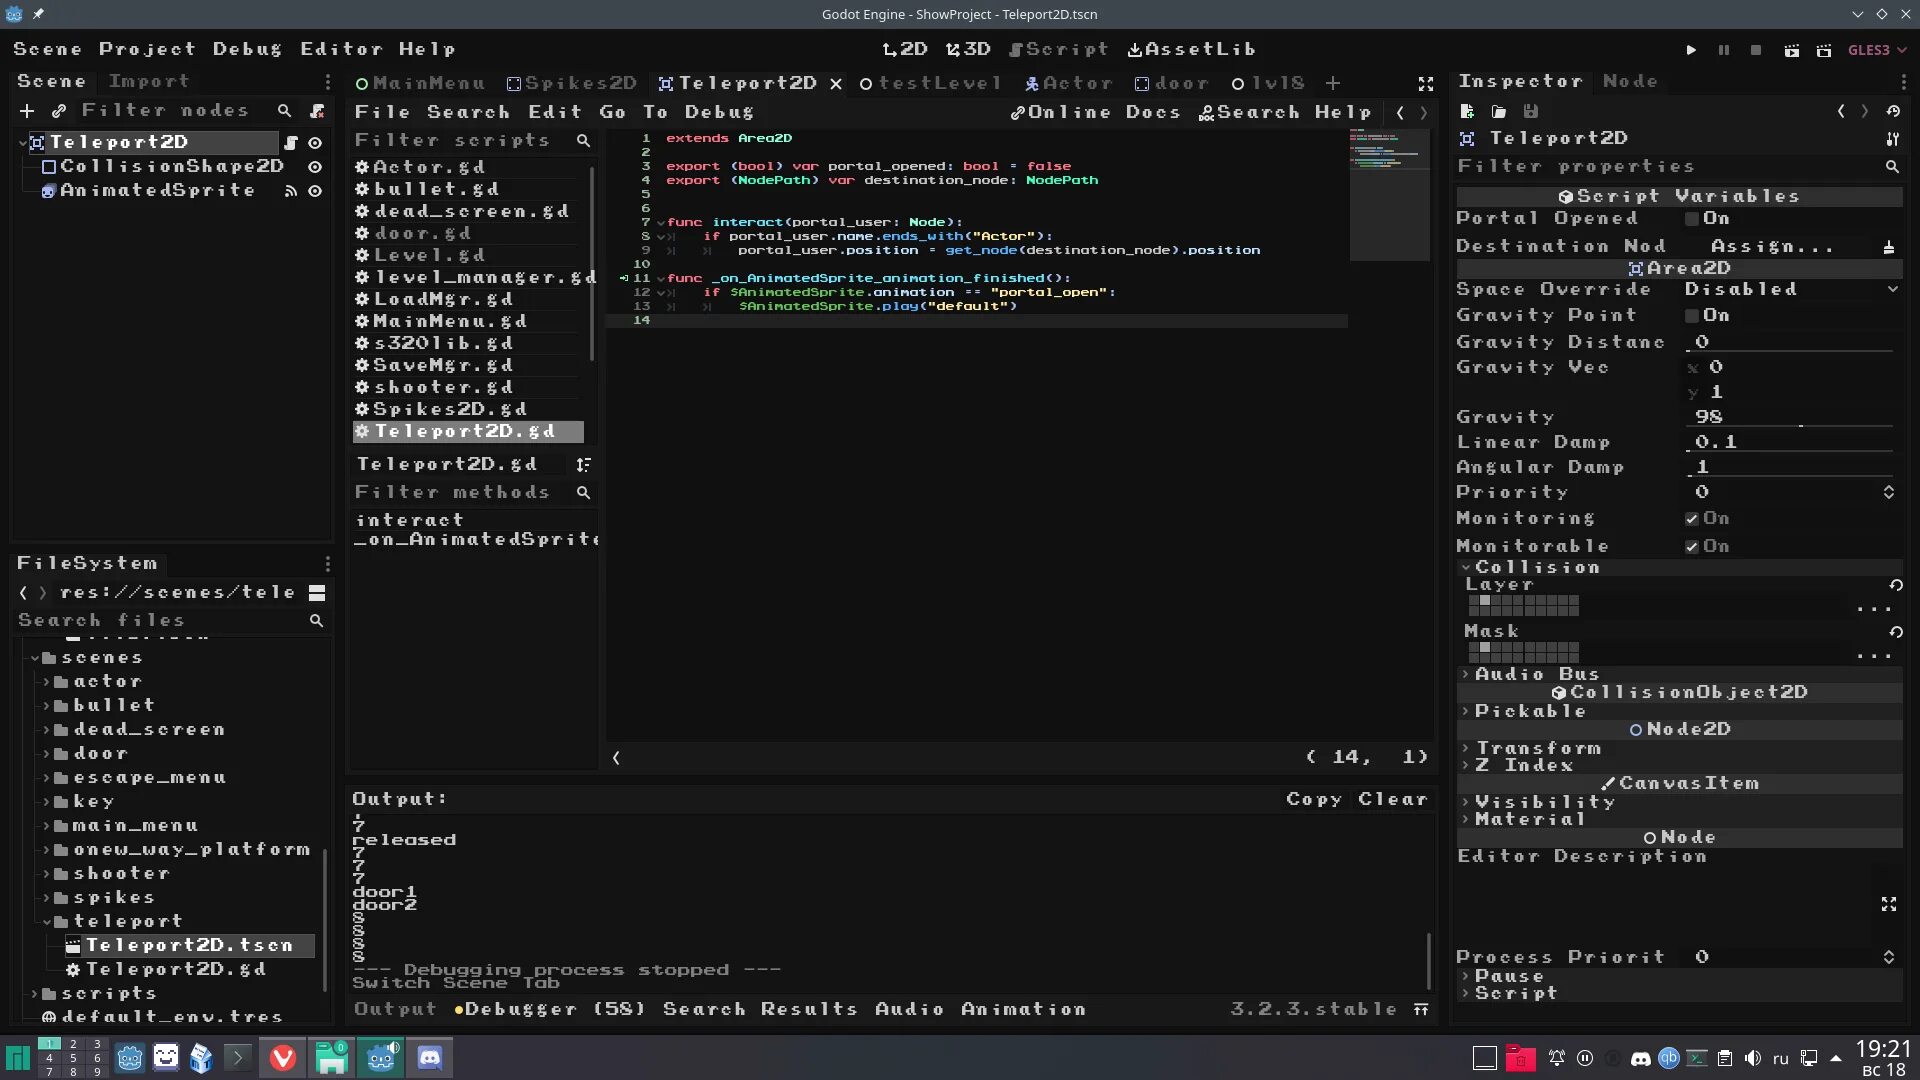Open the Space Override dropdown

click(x=1791, y=290)
